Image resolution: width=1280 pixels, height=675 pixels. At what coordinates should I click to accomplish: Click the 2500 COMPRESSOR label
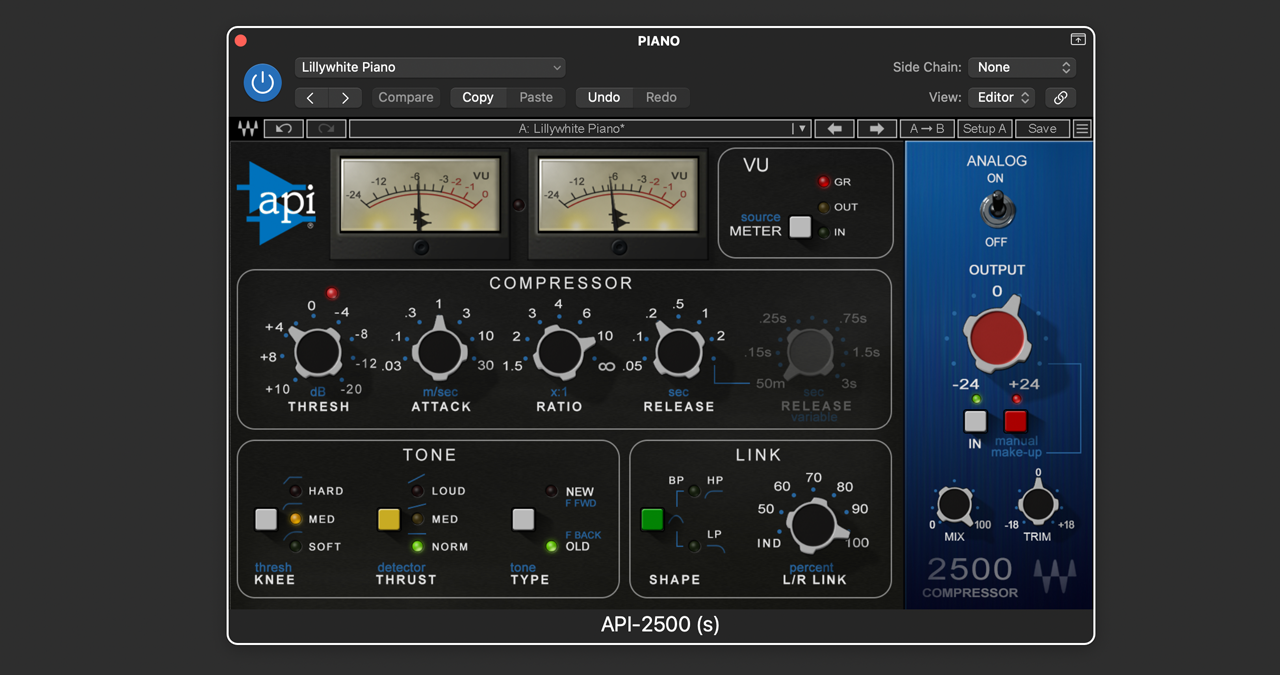click(969, 577)
